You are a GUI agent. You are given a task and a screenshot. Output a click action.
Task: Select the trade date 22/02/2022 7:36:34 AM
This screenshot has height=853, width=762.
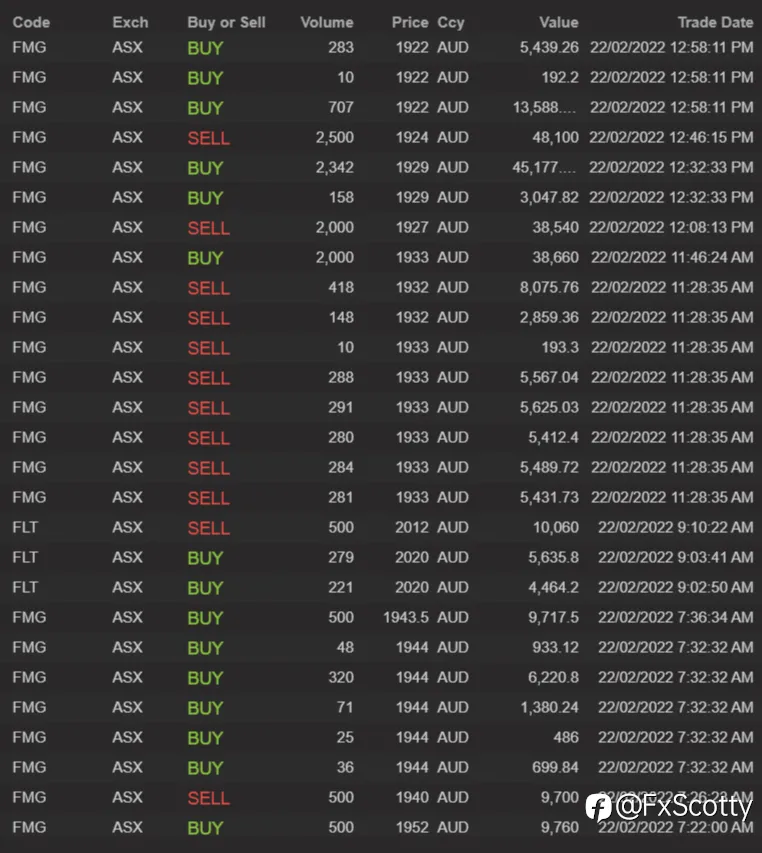coord(676,617)
